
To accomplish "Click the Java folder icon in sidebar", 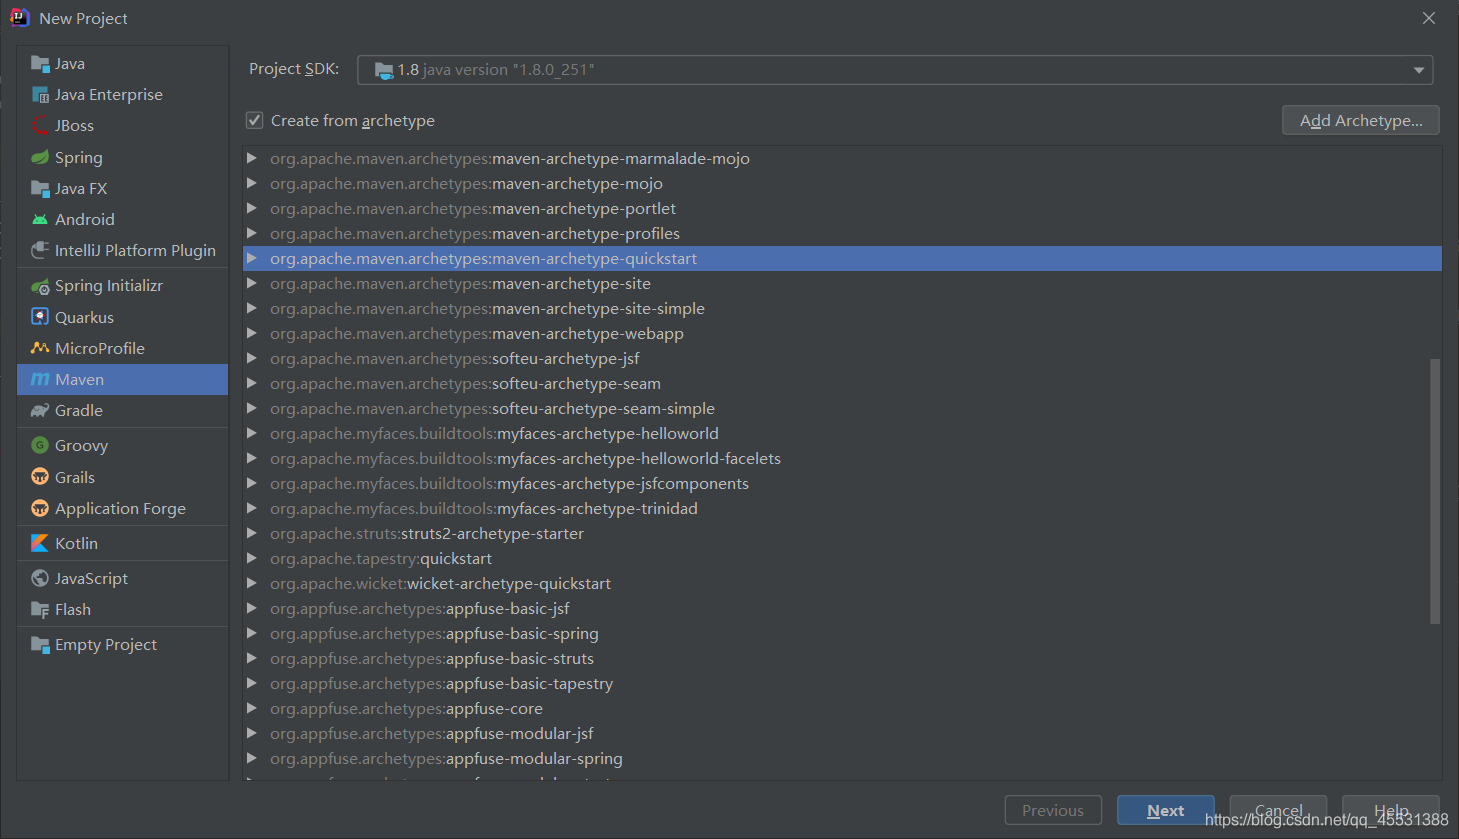I will 40,64.
